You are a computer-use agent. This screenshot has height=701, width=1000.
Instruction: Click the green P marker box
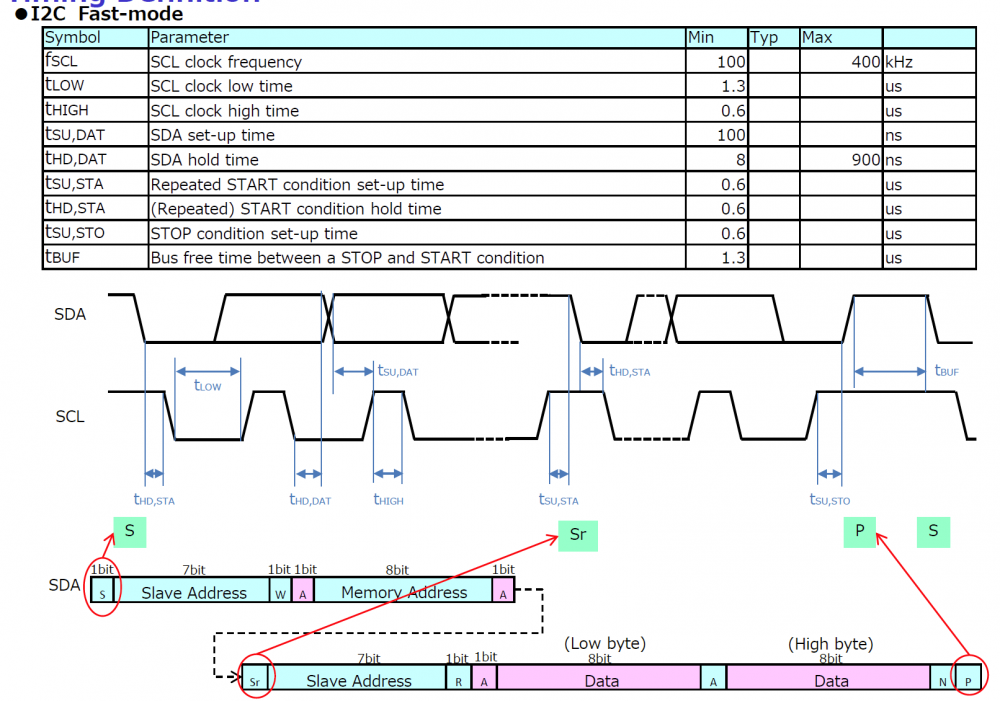pyautogui.click(x=859, y=531)
